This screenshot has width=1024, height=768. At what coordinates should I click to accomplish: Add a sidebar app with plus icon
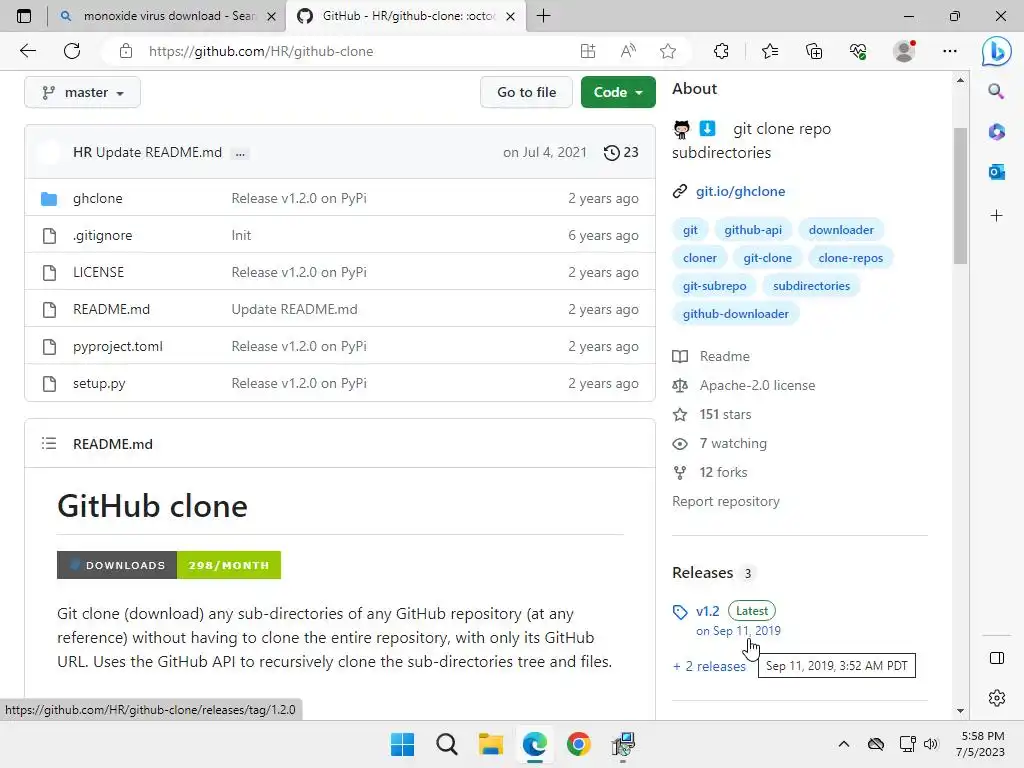point(996,216)
